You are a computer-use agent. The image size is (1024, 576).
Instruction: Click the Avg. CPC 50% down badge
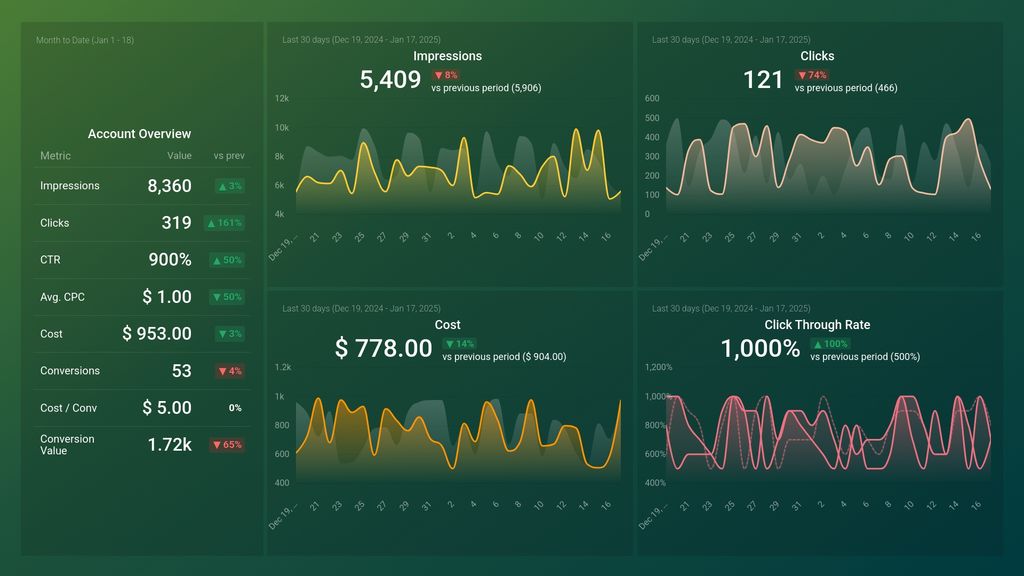click(227, 297)
